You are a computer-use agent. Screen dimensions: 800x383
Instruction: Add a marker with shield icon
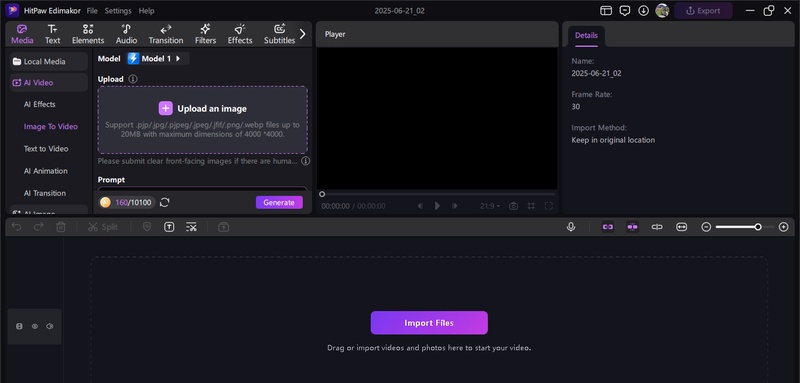click(x=147, y=227)
